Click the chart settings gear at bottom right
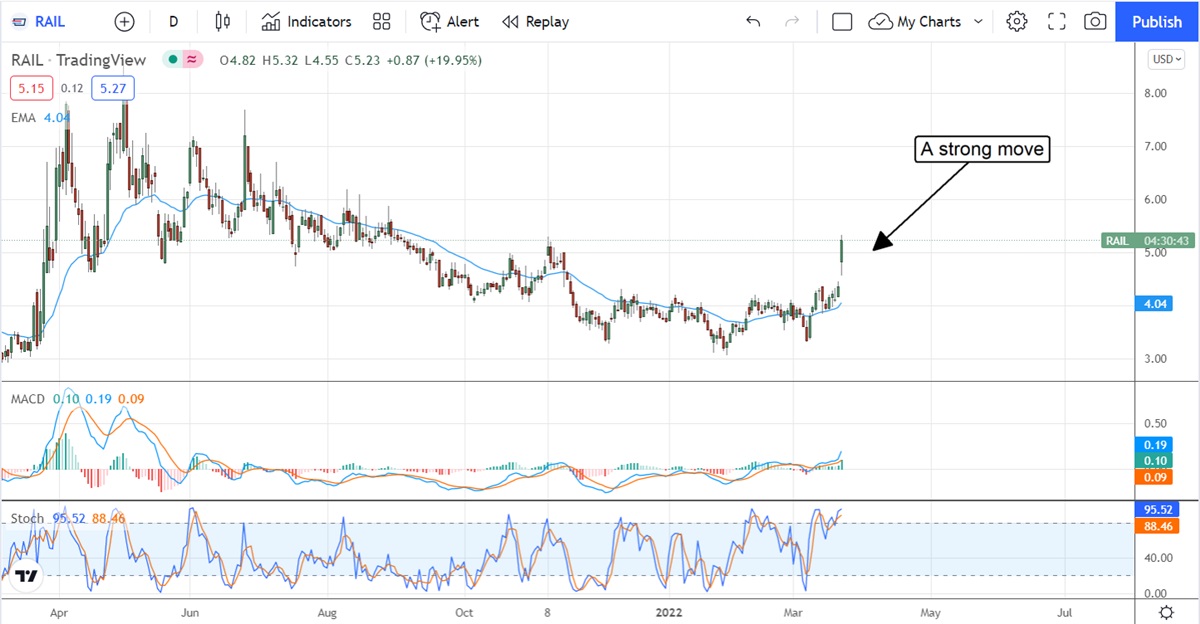The width and height of the screenshot is (1200, 624). [1165, 611]
